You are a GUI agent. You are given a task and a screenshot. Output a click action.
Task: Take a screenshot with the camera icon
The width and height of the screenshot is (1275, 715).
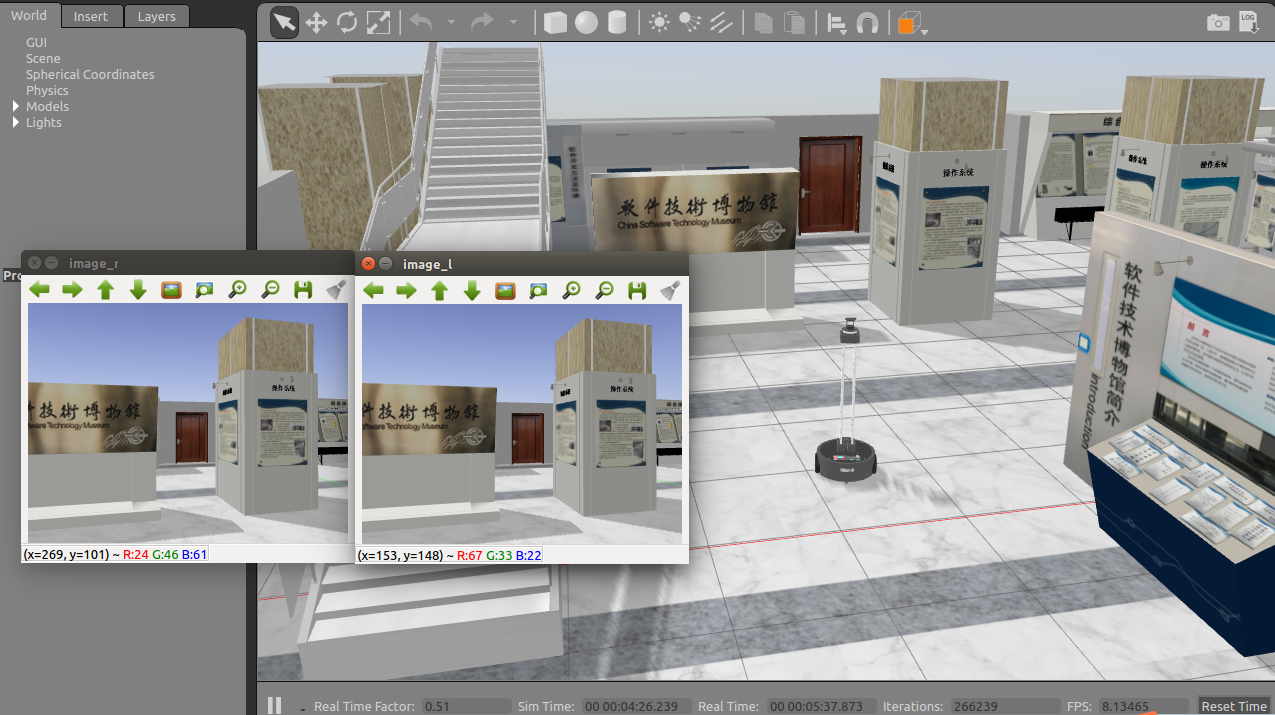(1217, 23)
